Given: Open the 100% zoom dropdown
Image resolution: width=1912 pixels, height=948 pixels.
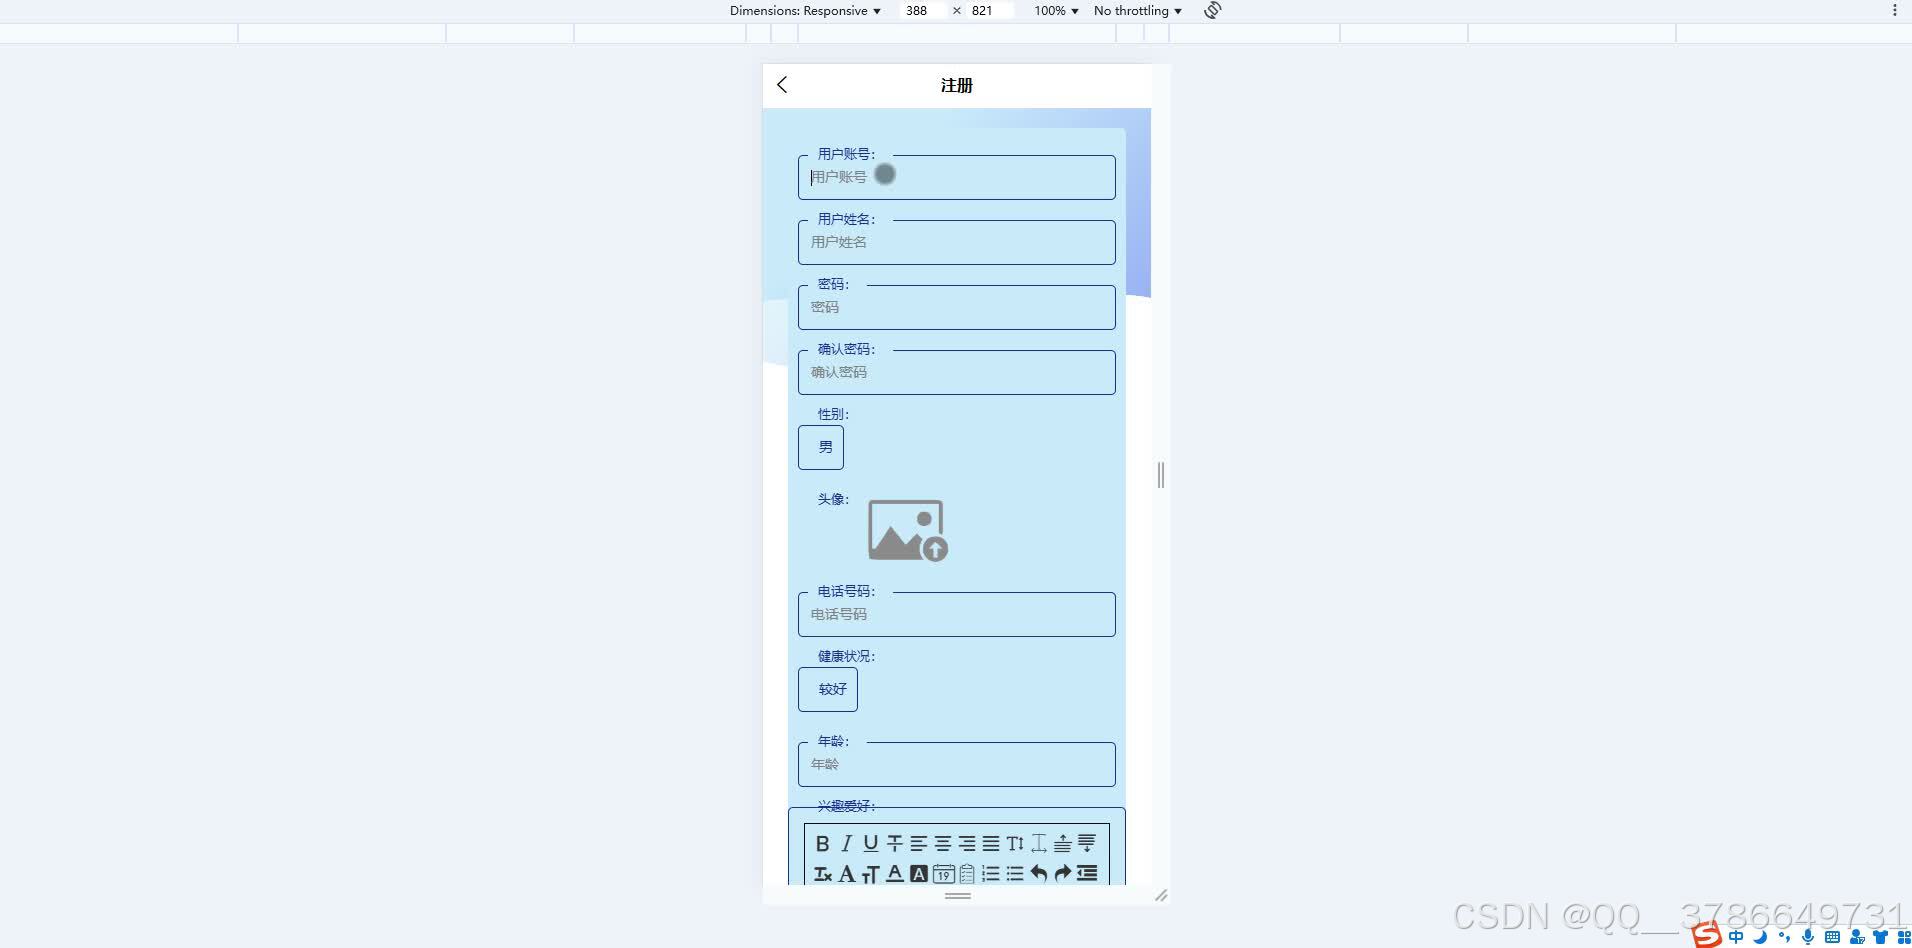Looking at the screenshot, I should point(1056,11).
